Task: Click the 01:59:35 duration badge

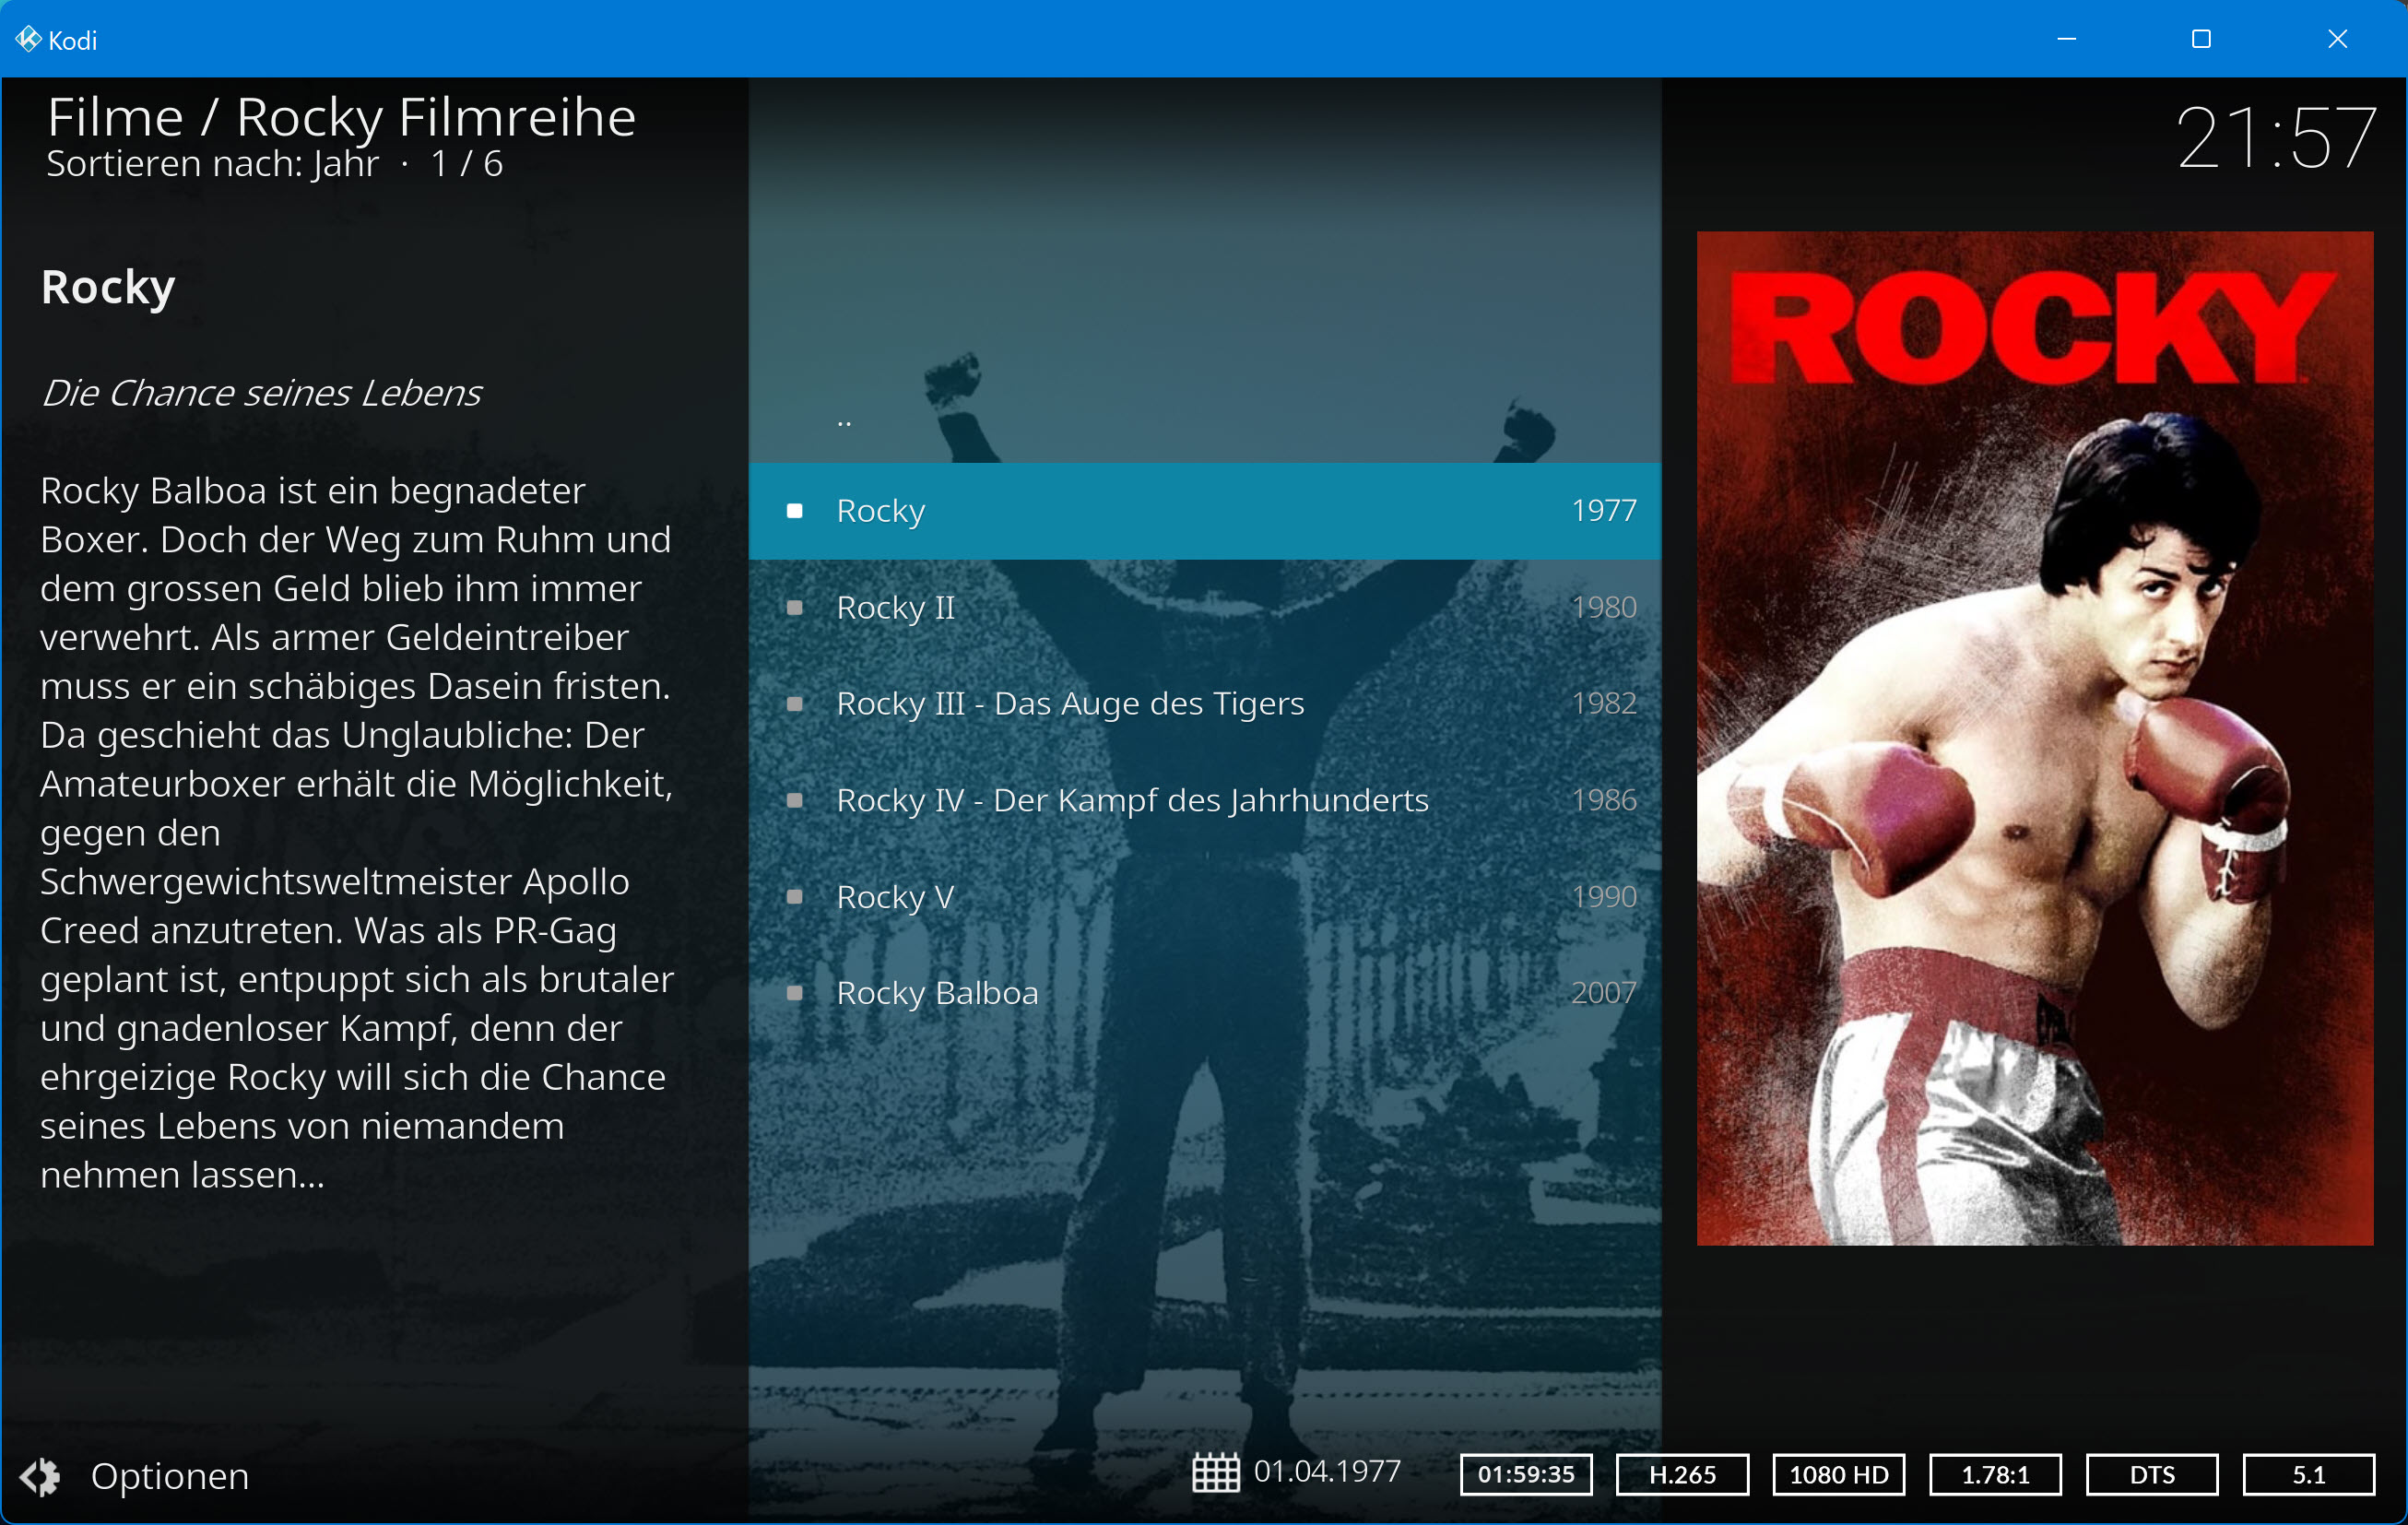Action: [x=1526, y=1474]
